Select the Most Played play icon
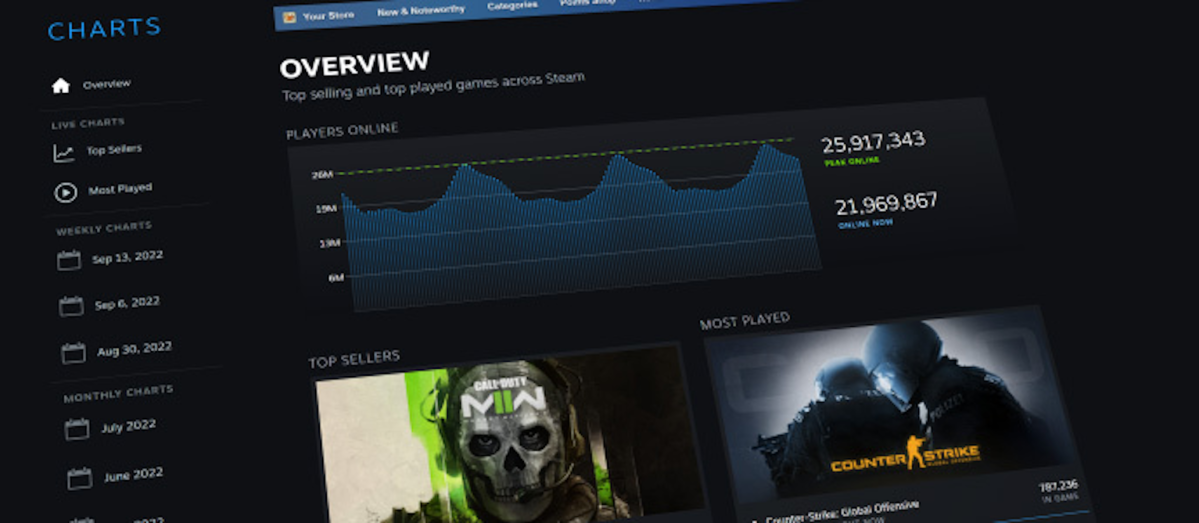The image size is (1199, 523). (66, 193)
